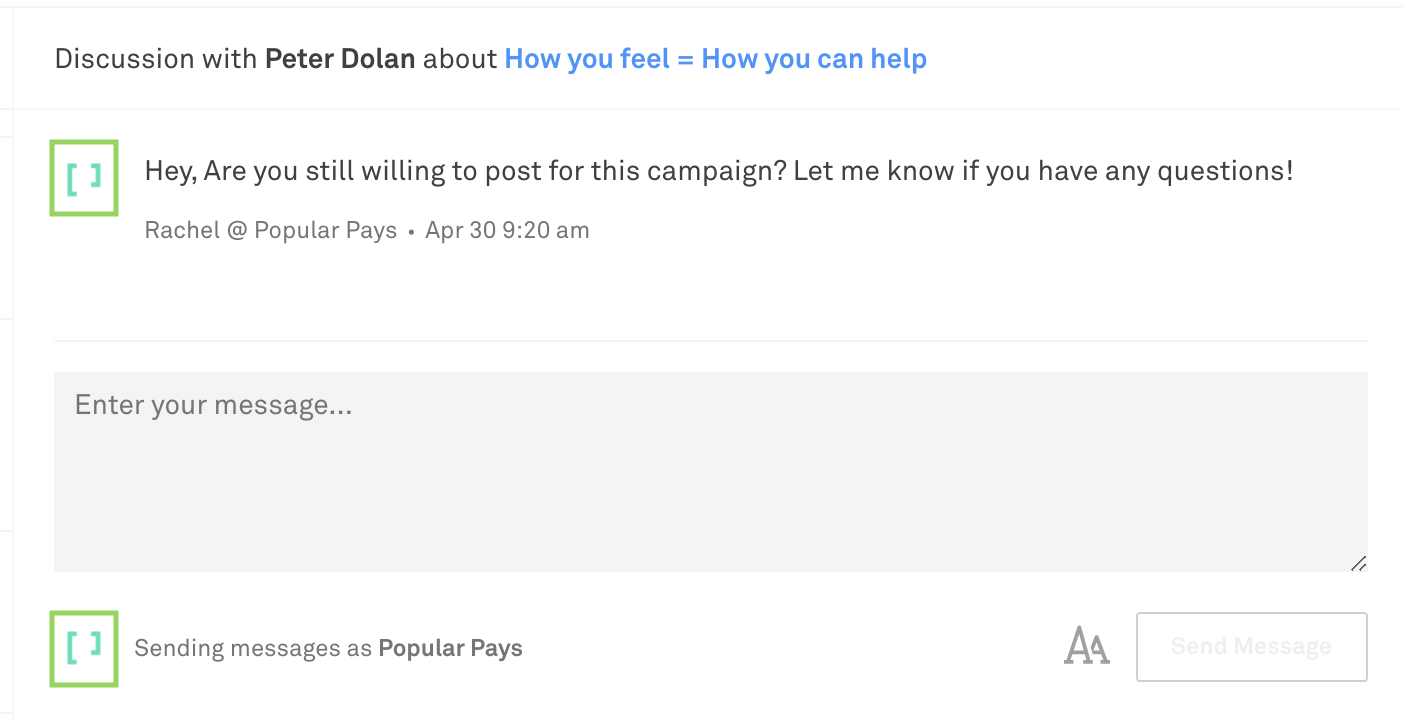The width and height of the screenshot is (1402, 720).
Task: Click the message box resize handle
Action: [1358, 563]
